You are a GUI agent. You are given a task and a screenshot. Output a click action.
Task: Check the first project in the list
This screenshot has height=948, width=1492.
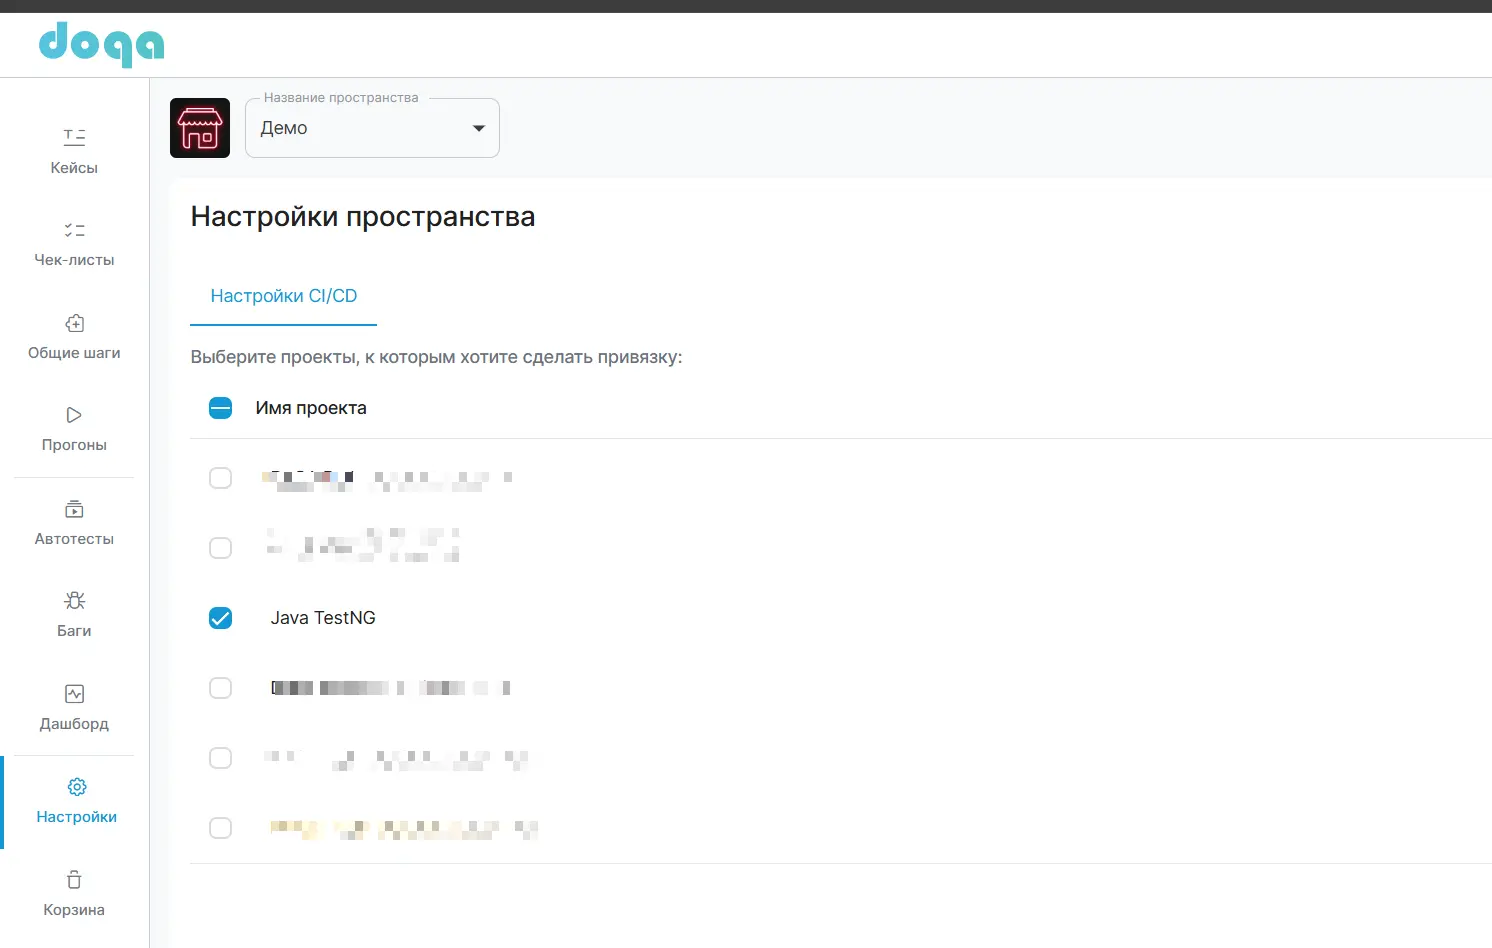click(x=220, y=477)
